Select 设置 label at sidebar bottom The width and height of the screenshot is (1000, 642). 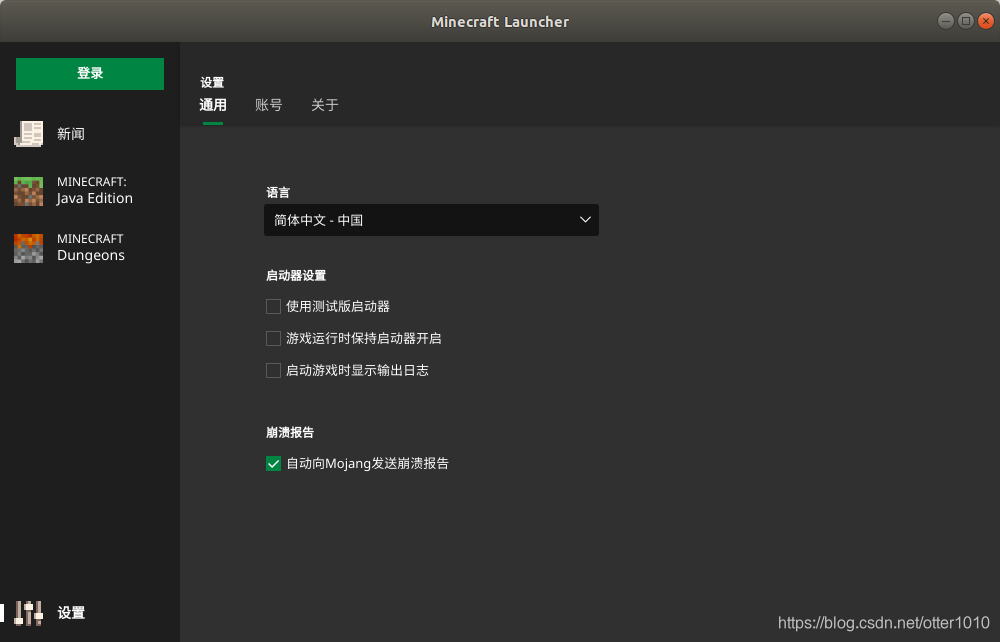(x=71, y=613)
